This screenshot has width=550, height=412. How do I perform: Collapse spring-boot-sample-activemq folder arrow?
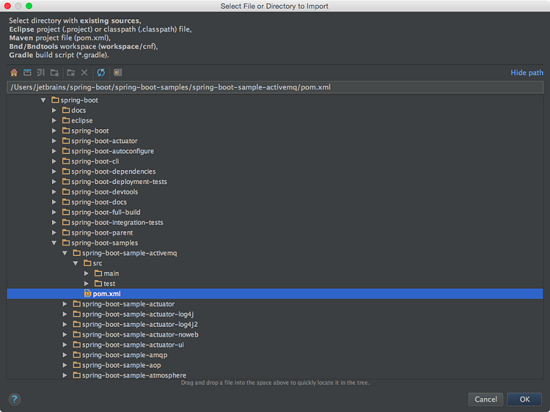tap(65, 253)
